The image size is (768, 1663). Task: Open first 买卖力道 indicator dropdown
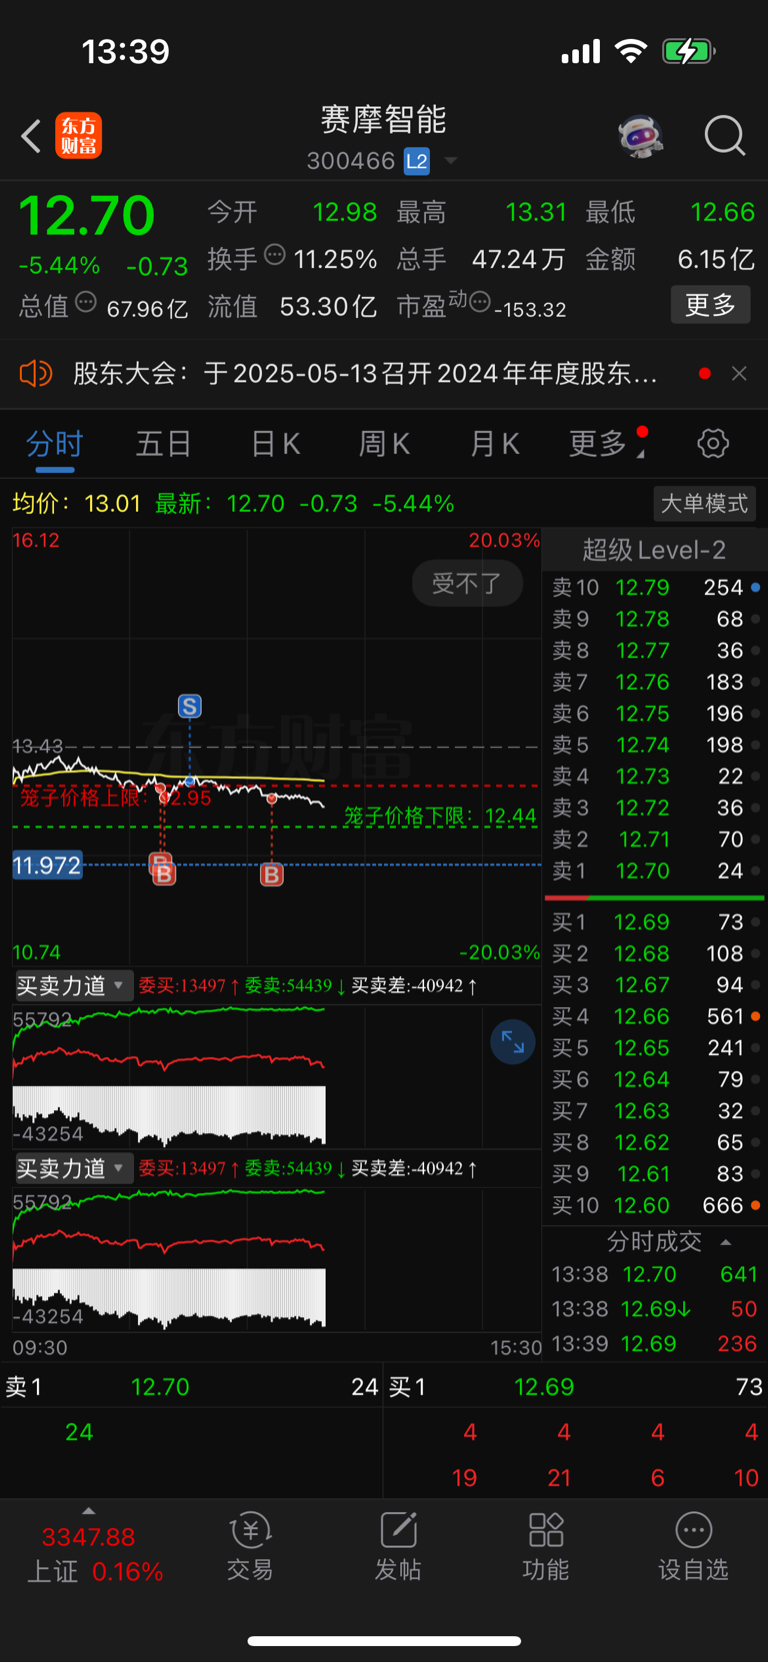72,986
